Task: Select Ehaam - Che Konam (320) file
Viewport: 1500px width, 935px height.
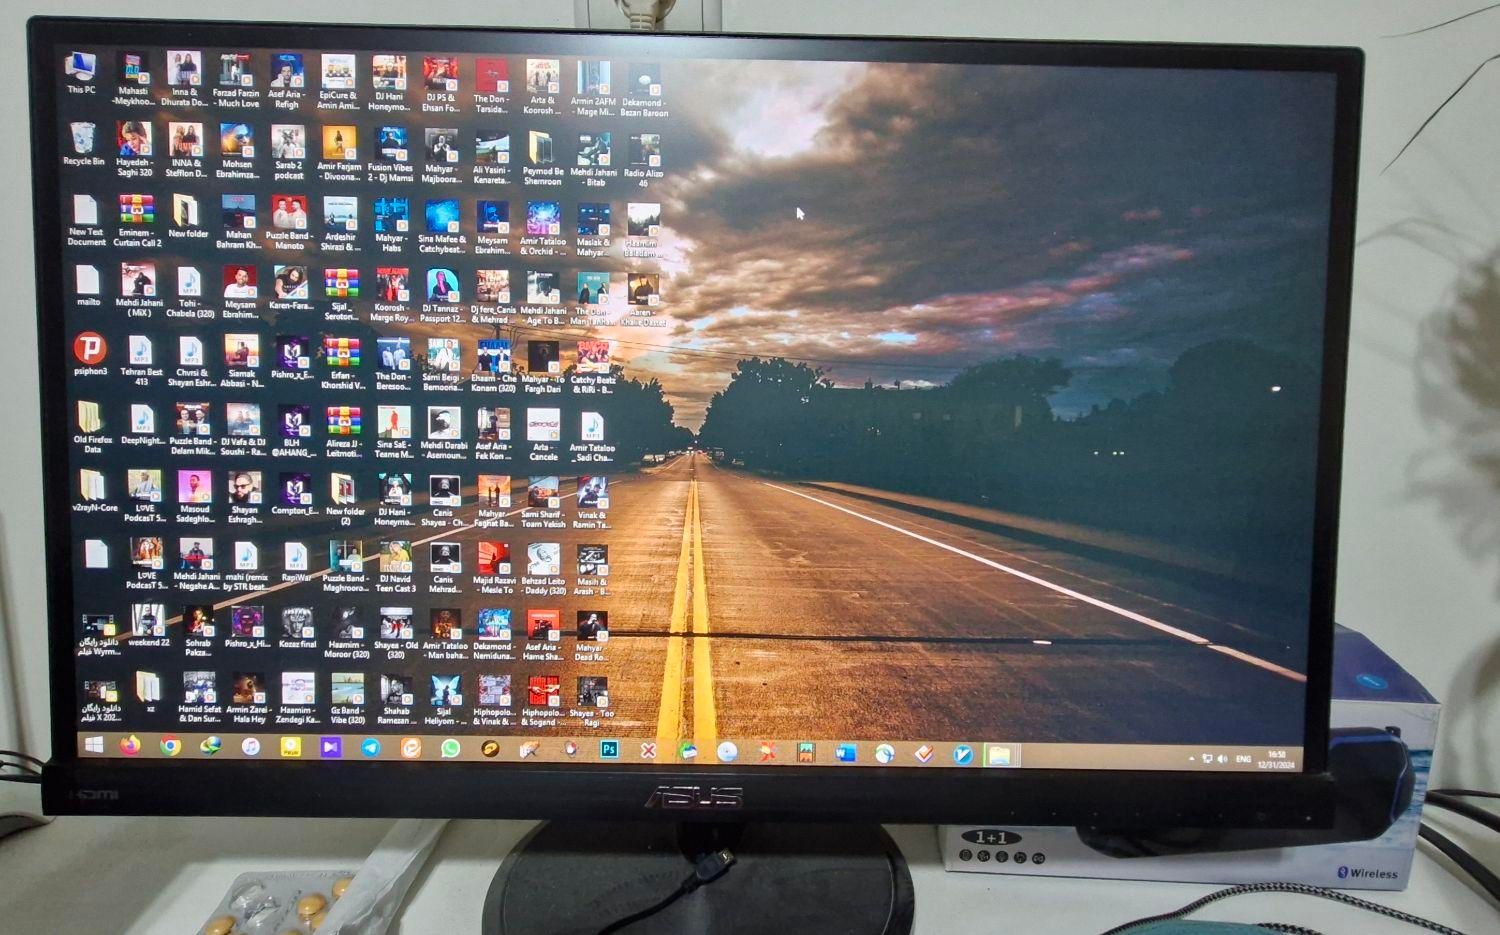Action: coord(493,366)
